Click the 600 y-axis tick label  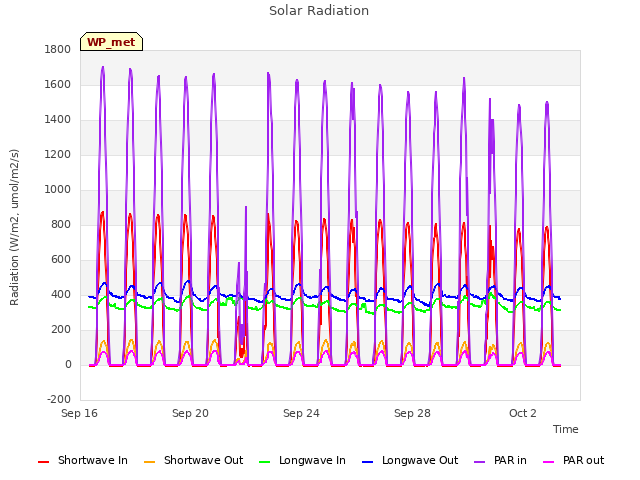point(61,260)
